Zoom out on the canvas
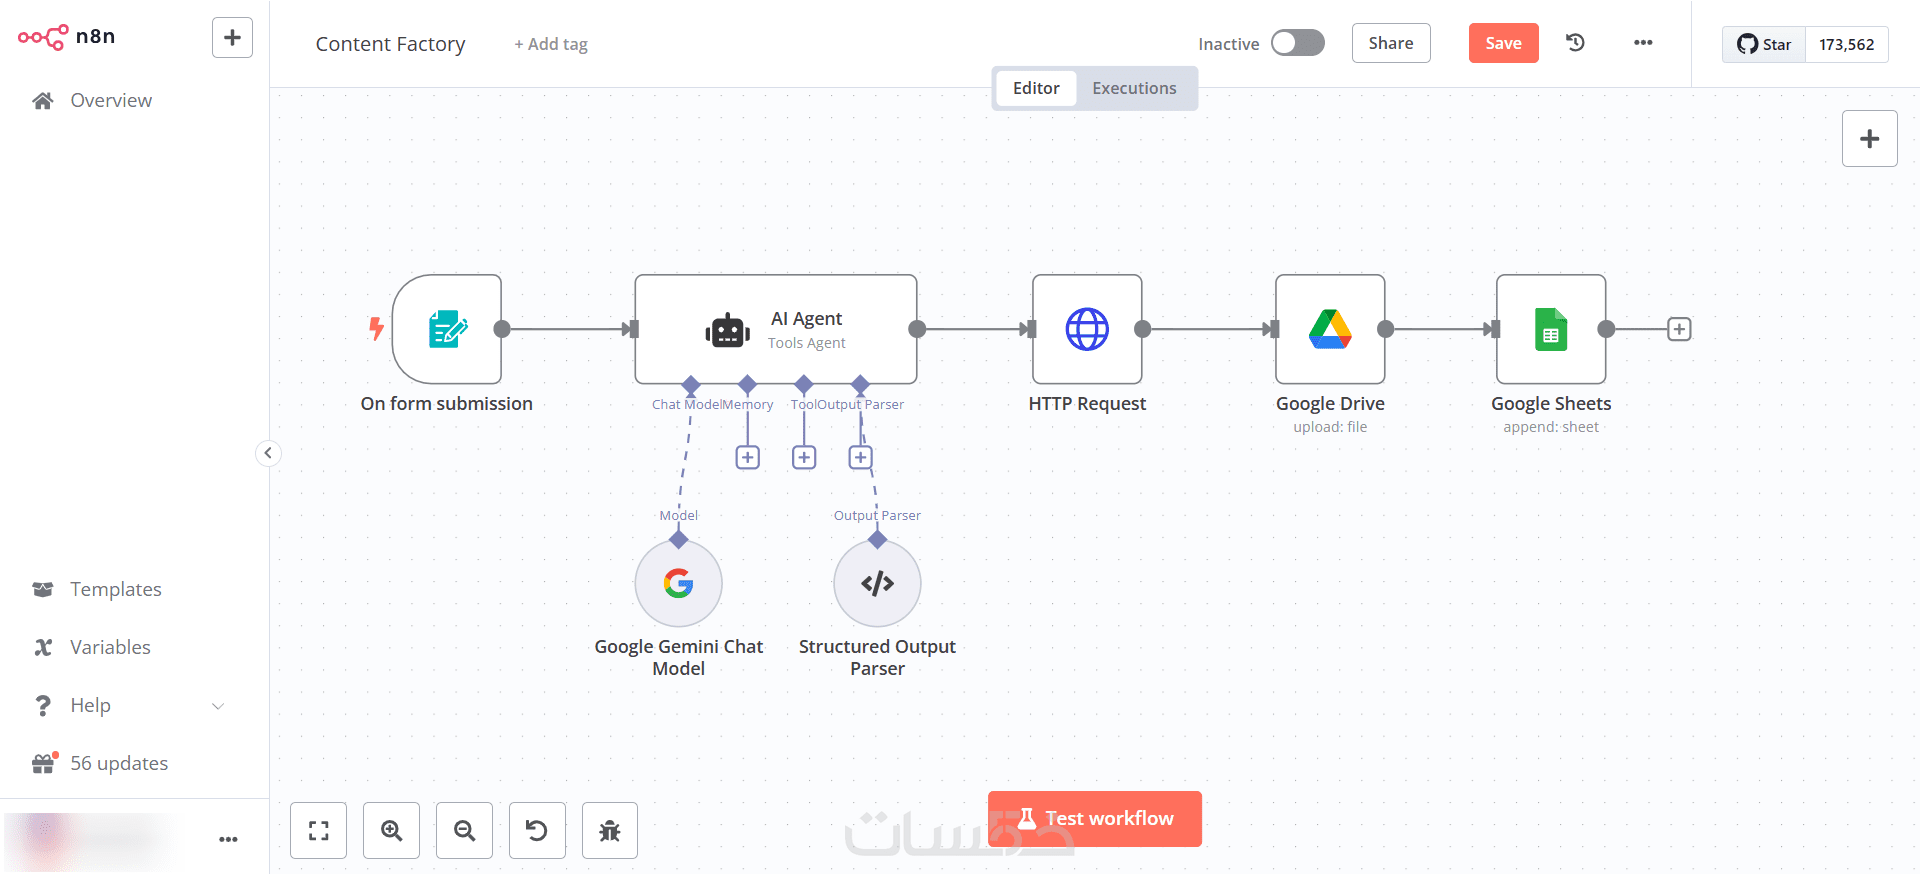Viewport: 1920px width, 874px height. [x=464, y=830]
